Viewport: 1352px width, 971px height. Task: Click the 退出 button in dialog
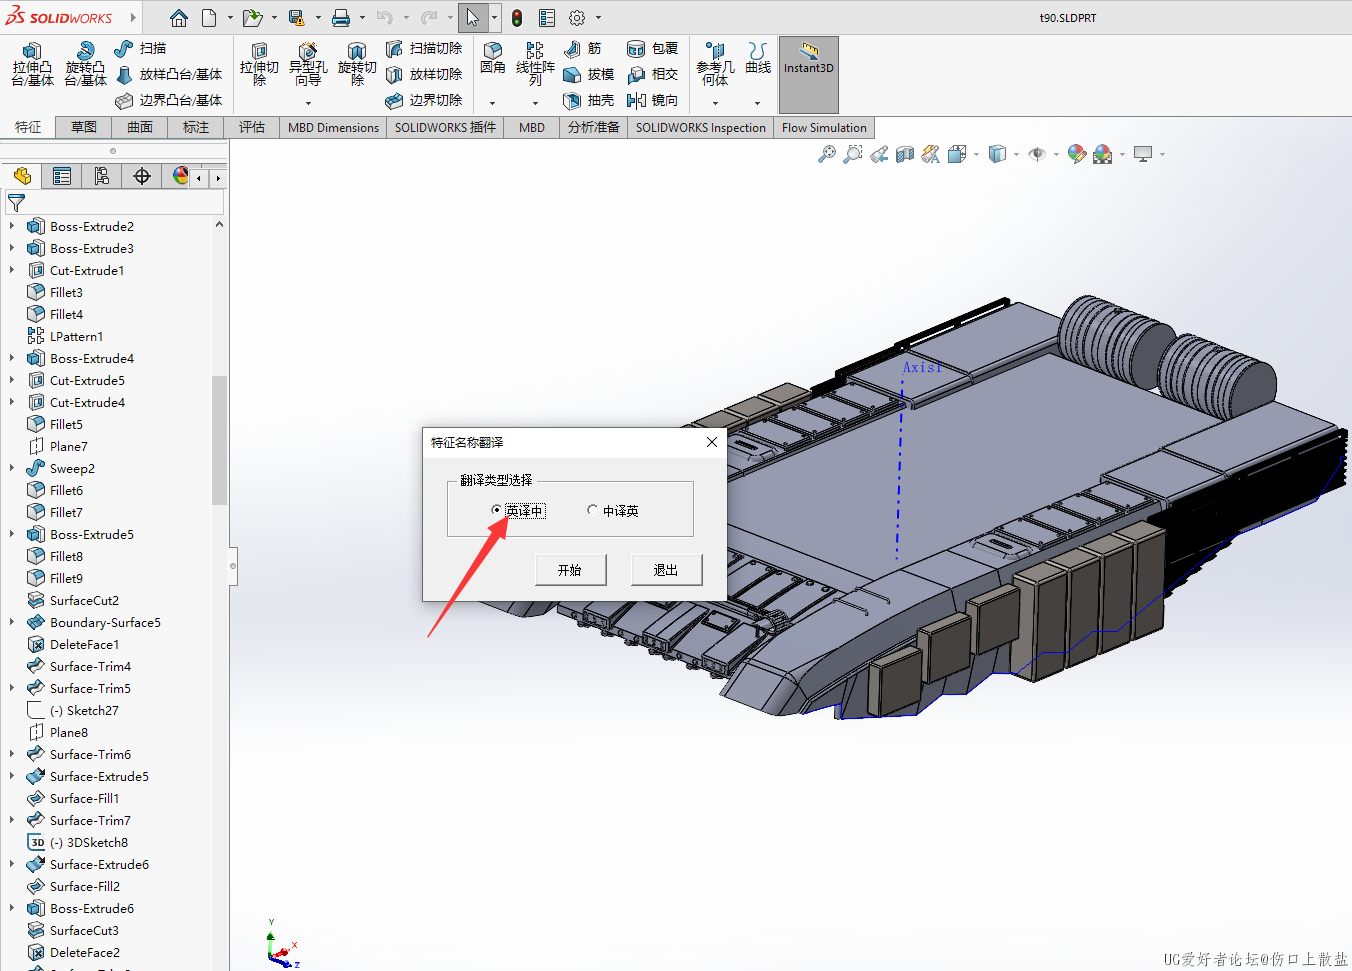[666, 570]
